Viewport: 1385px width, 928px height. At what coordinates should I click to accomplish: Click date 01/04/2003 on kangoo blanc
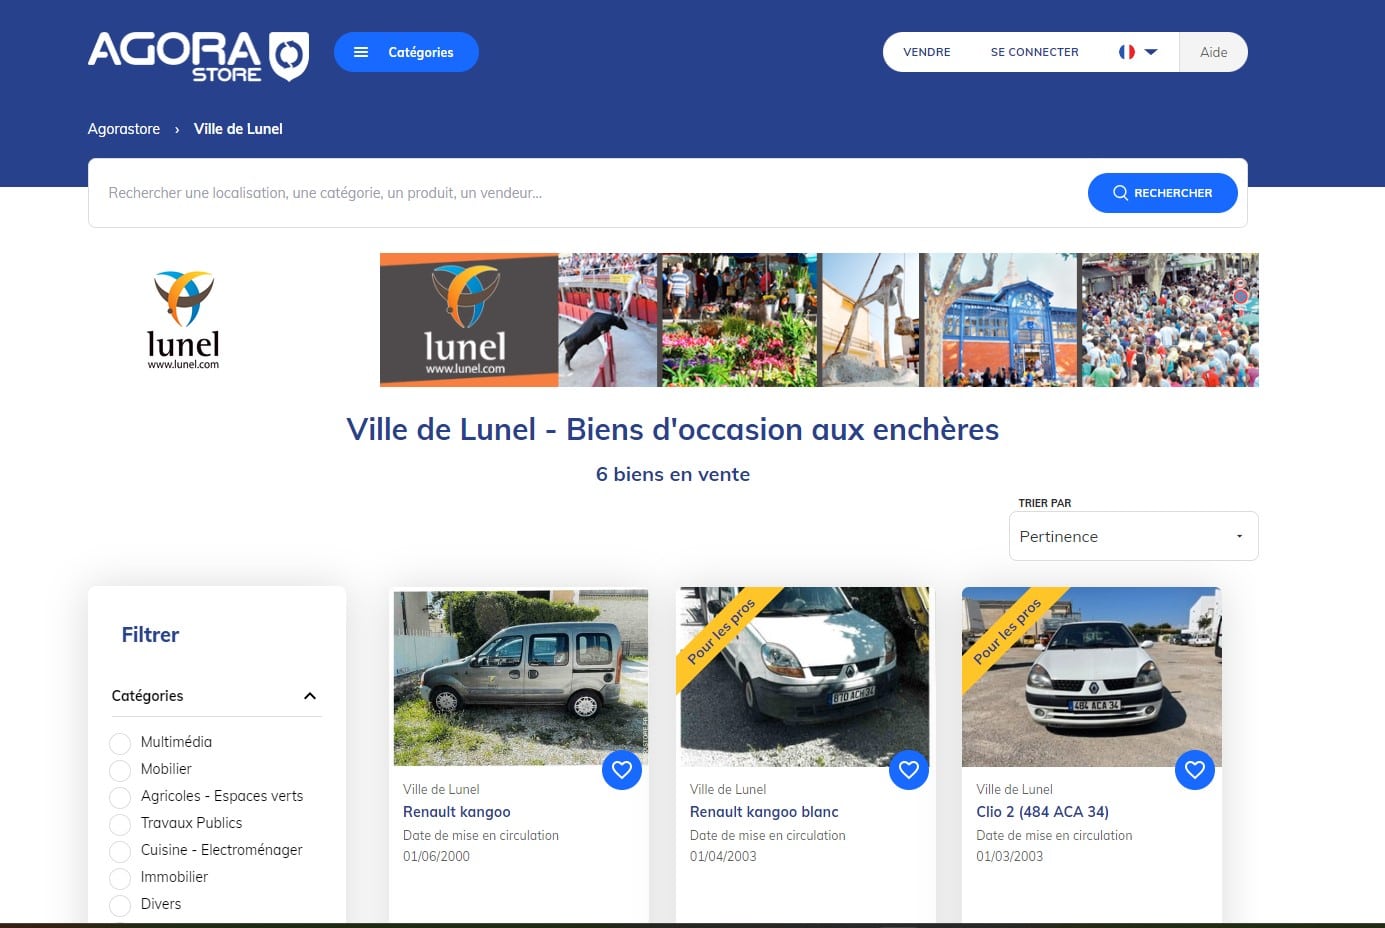tap(723, 856)
